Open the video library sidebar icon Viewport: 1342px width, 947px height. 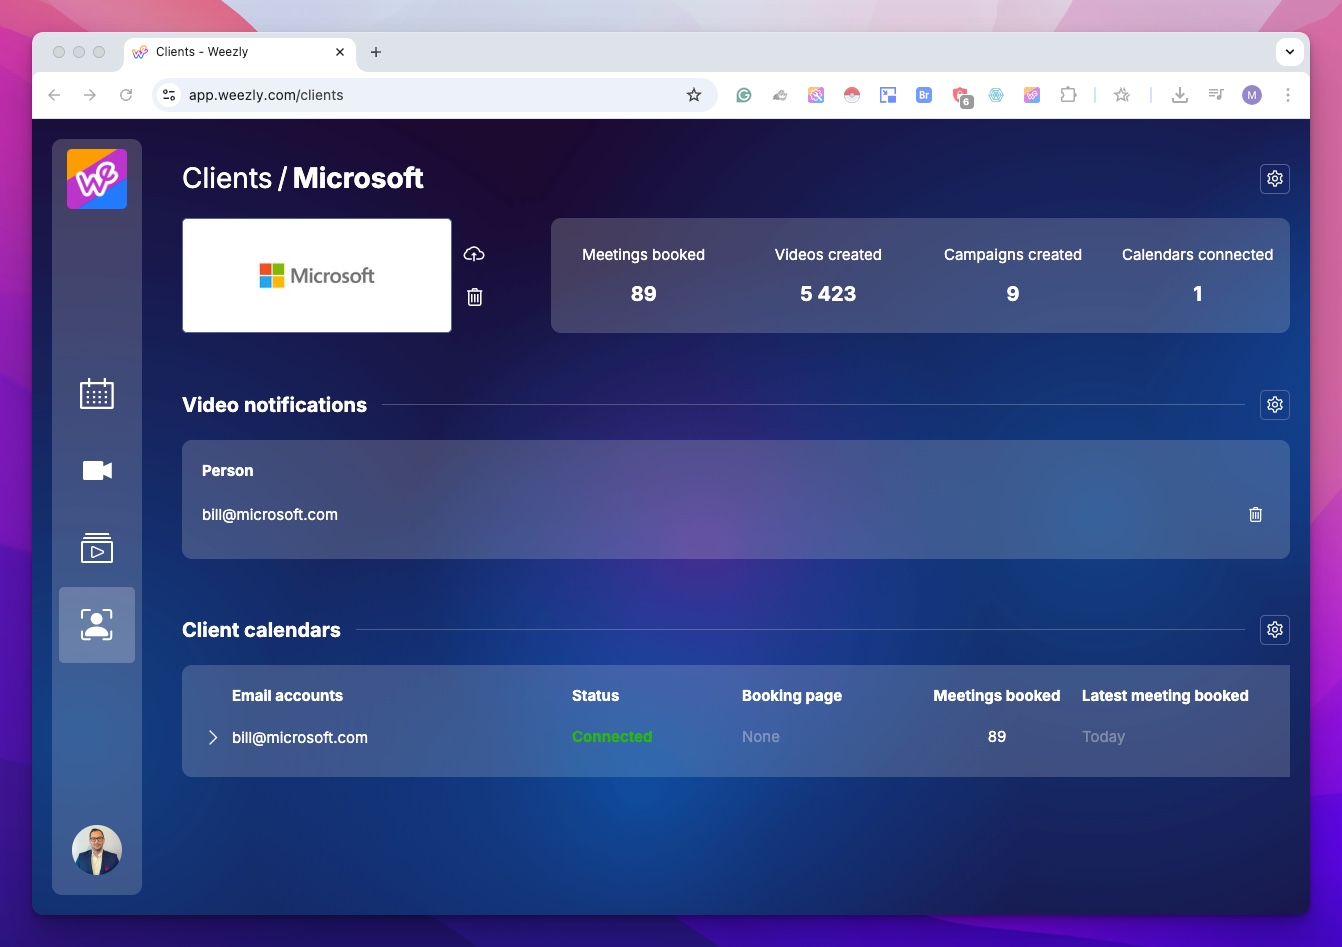pyautogui.click(x=97, y=548)
